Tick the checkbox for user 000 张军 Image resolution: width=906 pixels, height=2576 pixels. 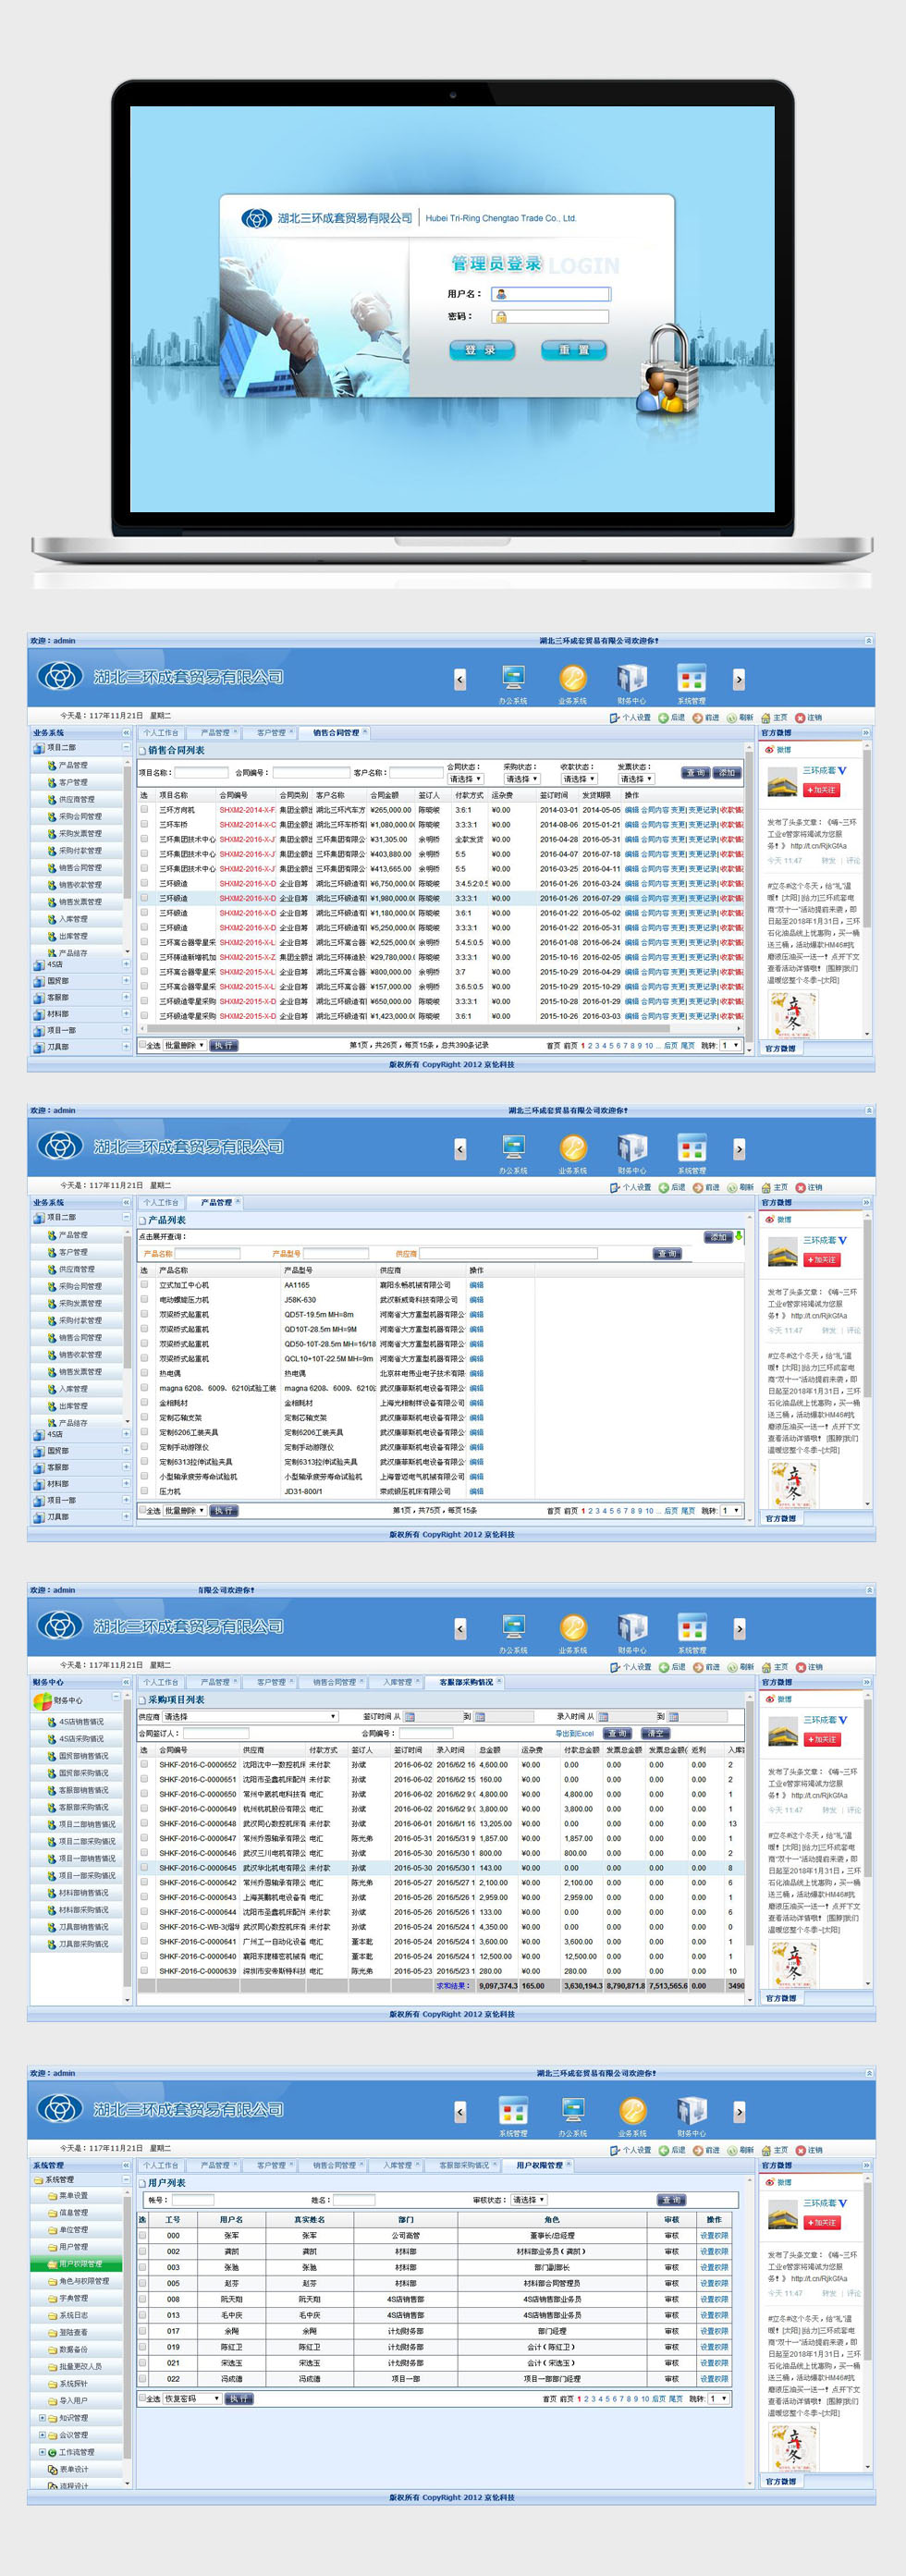click(x=143, y=2235)
